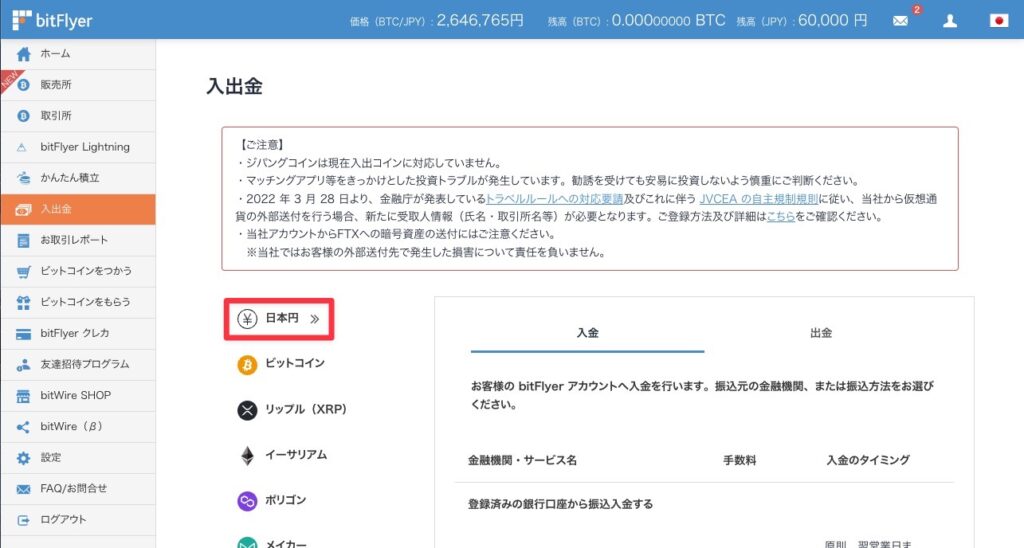
Task: Click 入金のタイミング column header
Action: 868,460
